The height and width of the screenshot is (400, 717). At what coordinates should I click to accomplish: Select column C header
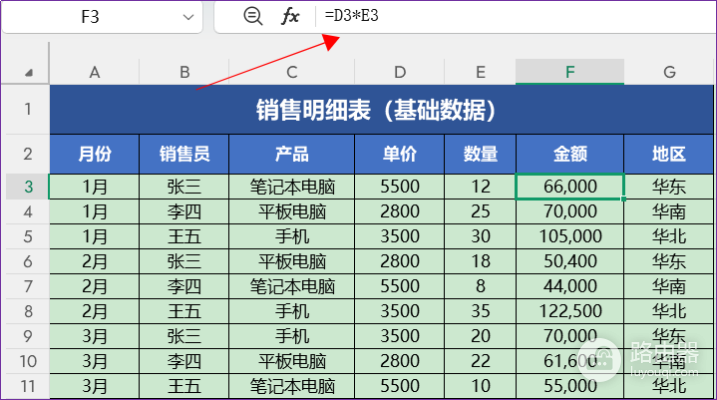(292, 72)
